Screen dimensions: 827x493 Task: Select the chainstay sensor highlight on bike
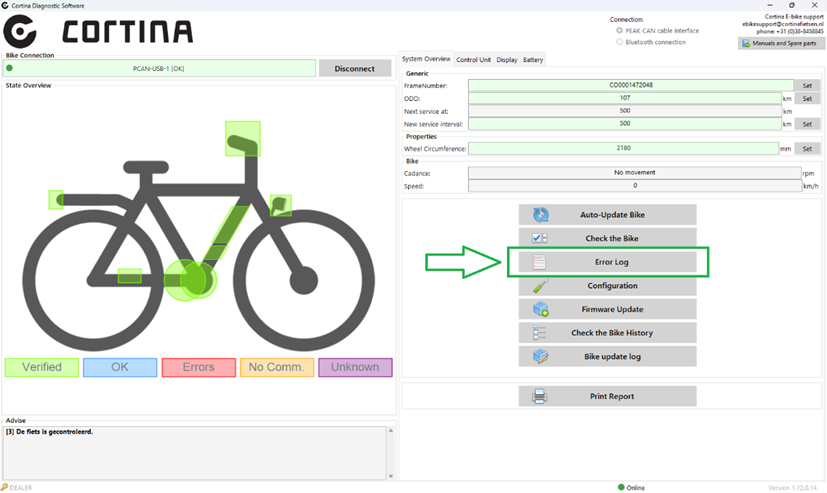pos(129,275)
